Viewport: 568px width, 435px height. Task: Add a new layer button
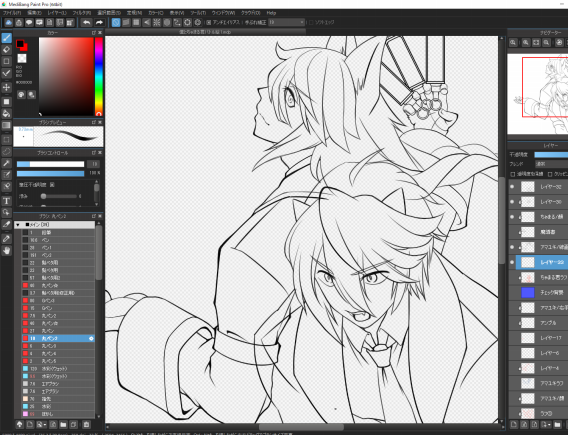click(513, 424)
